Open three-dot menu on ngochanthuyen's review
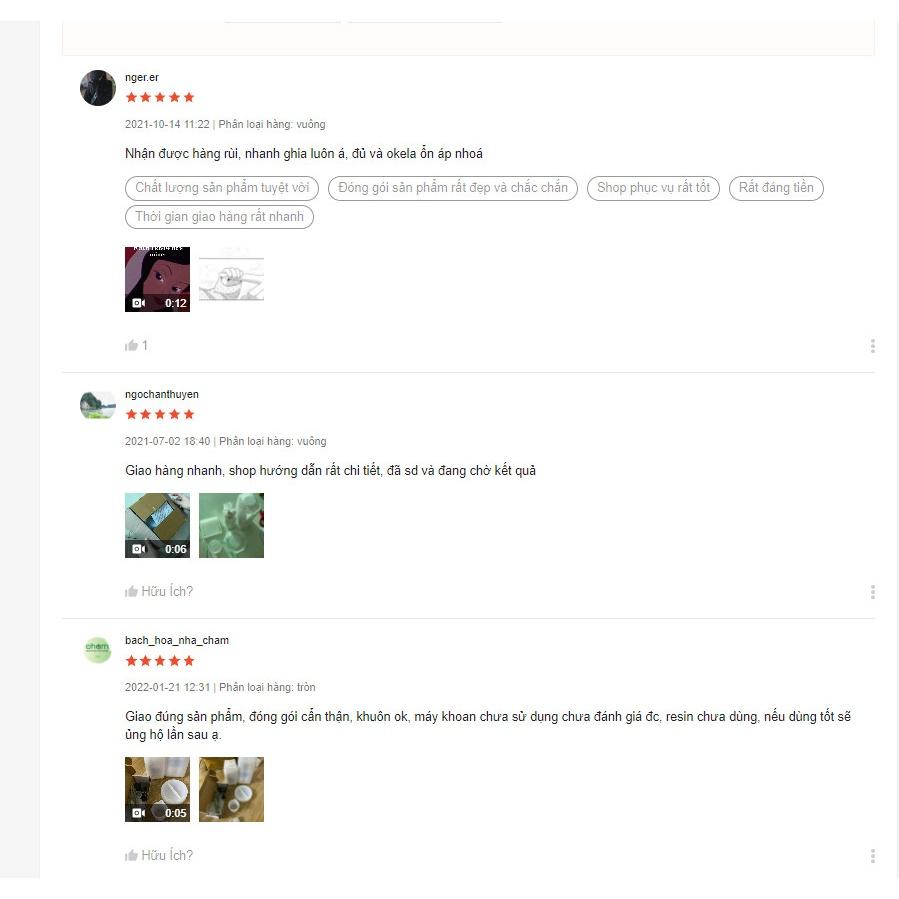 872,592
